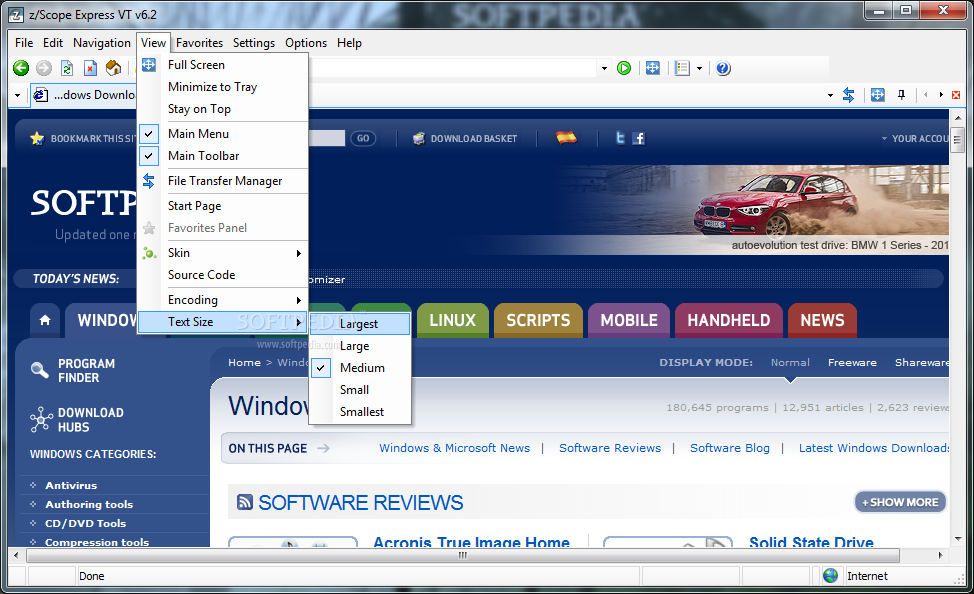
Task: Click the Twitter icon on the page
Action: click(x=620, y=138)
